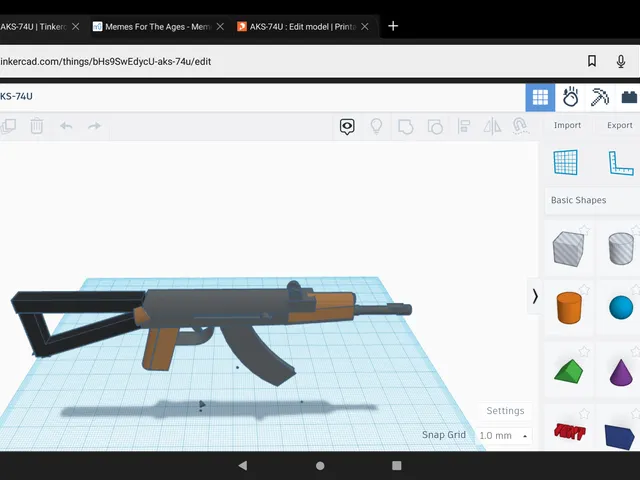640x480 pixels.
Task: Pick the orange Cylinder shape
Action: click(x=569, y=308)
